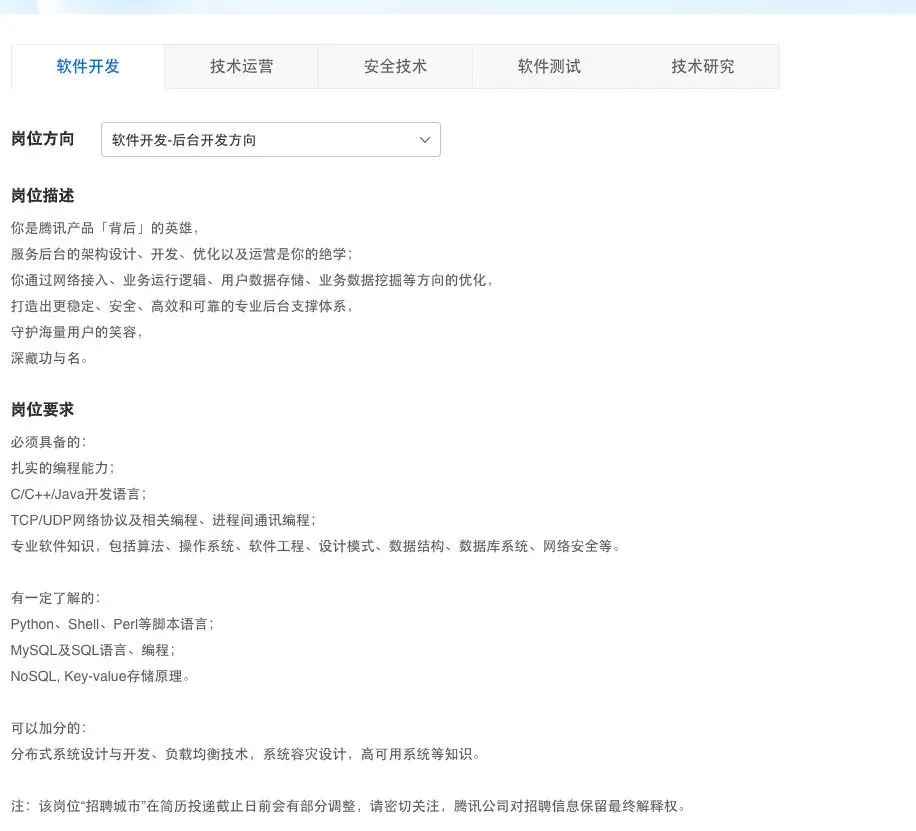Viewport: 916px width, 831px height.
Task: Click the 岗位方向 field label
Action: (x=42, y=140)
